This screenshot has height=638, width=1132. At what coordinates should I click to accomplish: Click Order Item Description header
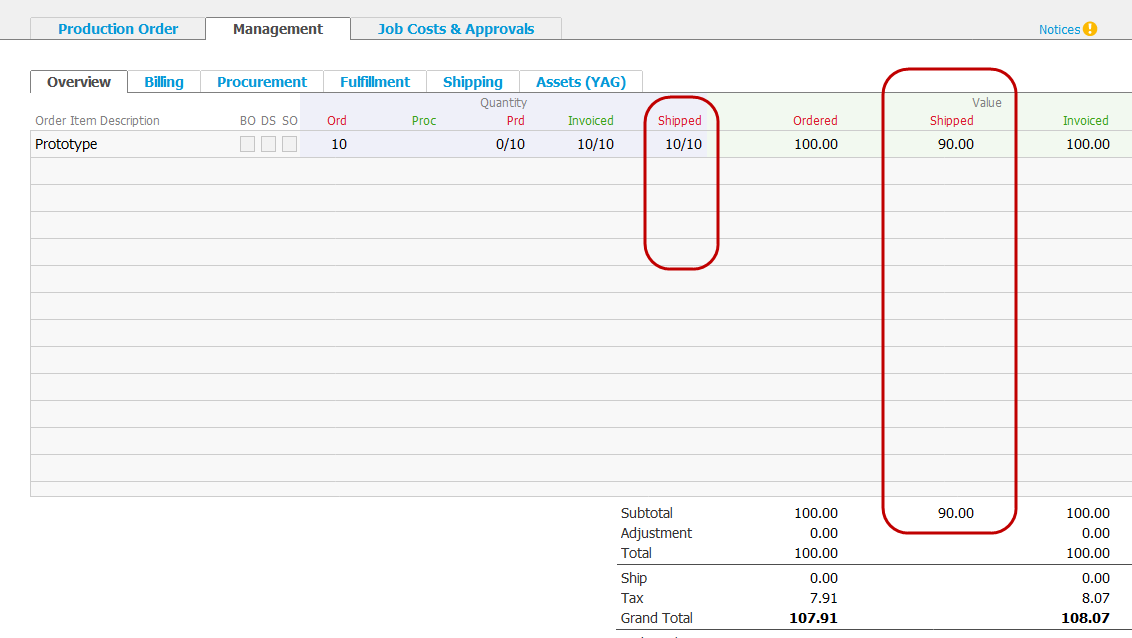pos(97,121)
